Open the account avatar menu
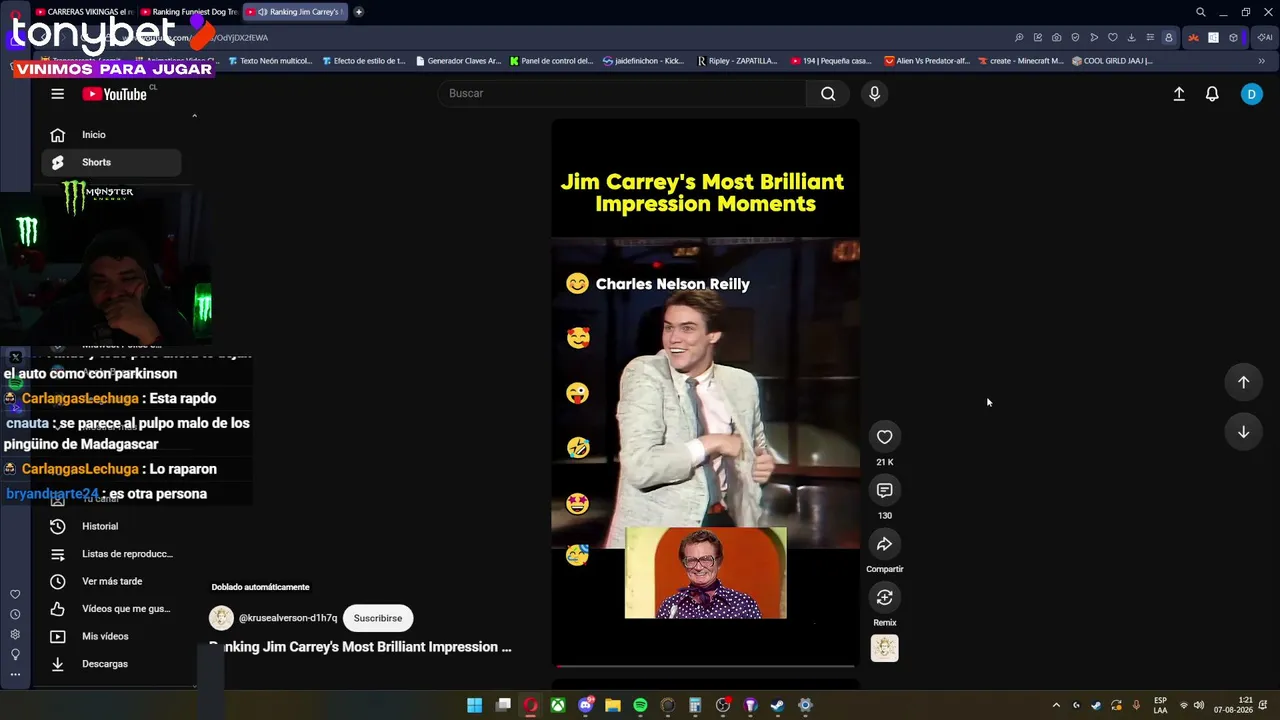Screen dimensions: 1280x720 pos(1252,94)
